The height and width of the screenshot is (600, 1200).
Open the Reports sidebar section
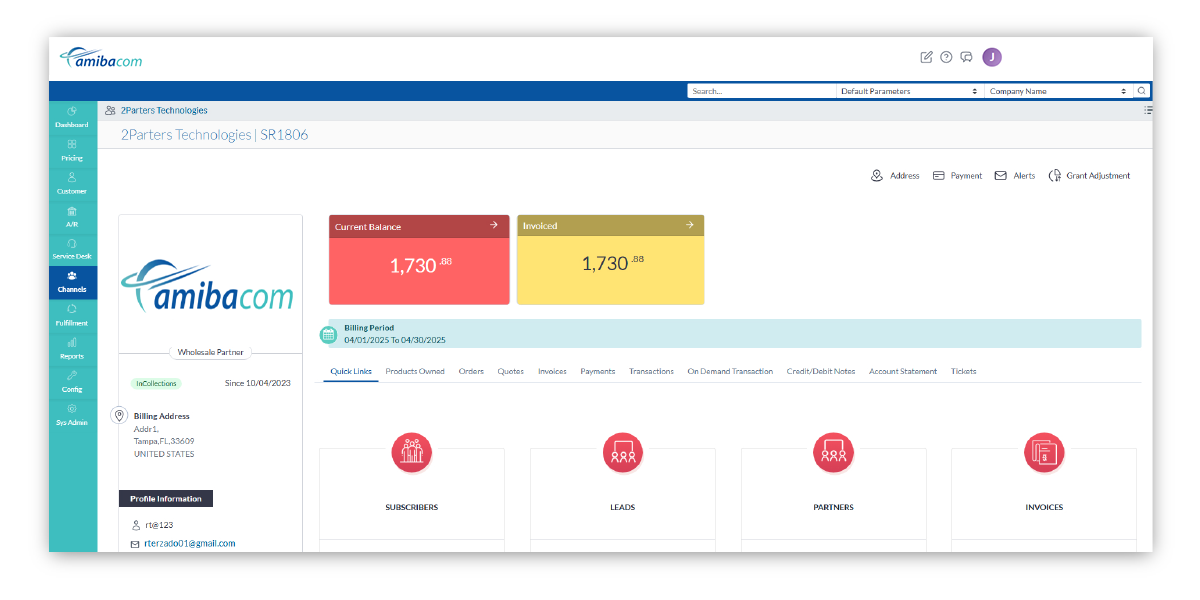pyautogui.click(x=72, y=348)
